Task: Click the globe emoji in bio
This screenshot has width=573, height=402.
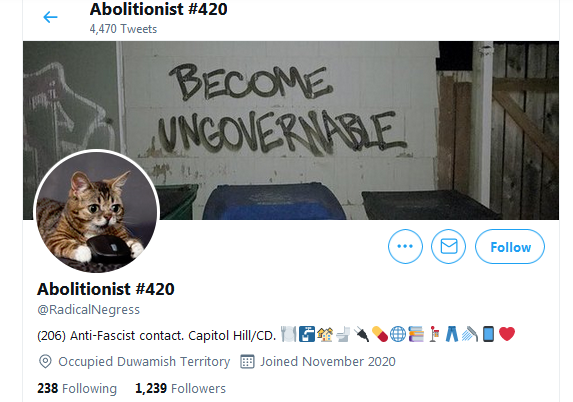Action: pos(398,334)
